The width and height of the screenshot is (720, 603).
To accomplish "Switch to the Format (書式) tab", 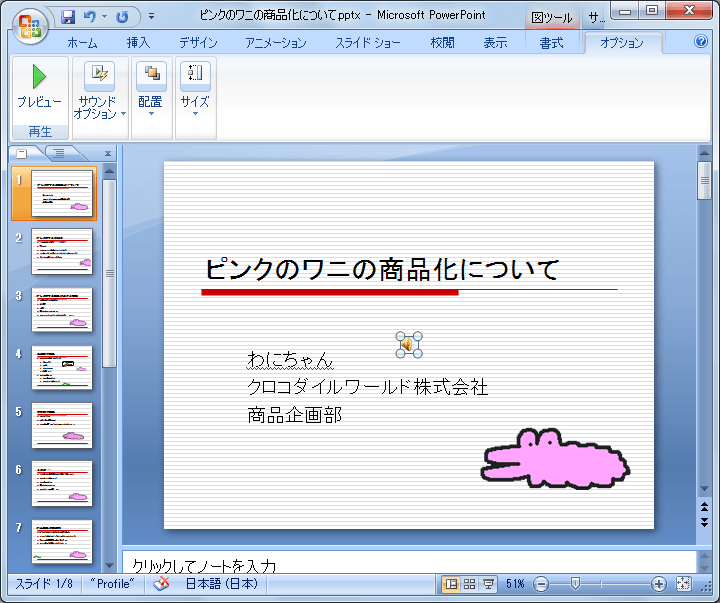I will [x=551, y=43].
